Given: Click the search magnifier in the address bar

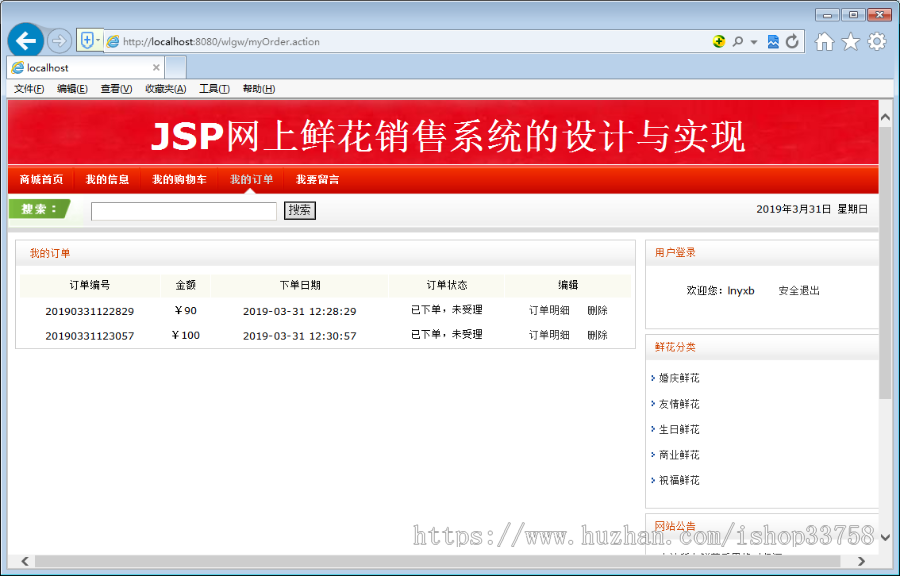Looking at the screenshot, I should (738, 41).
